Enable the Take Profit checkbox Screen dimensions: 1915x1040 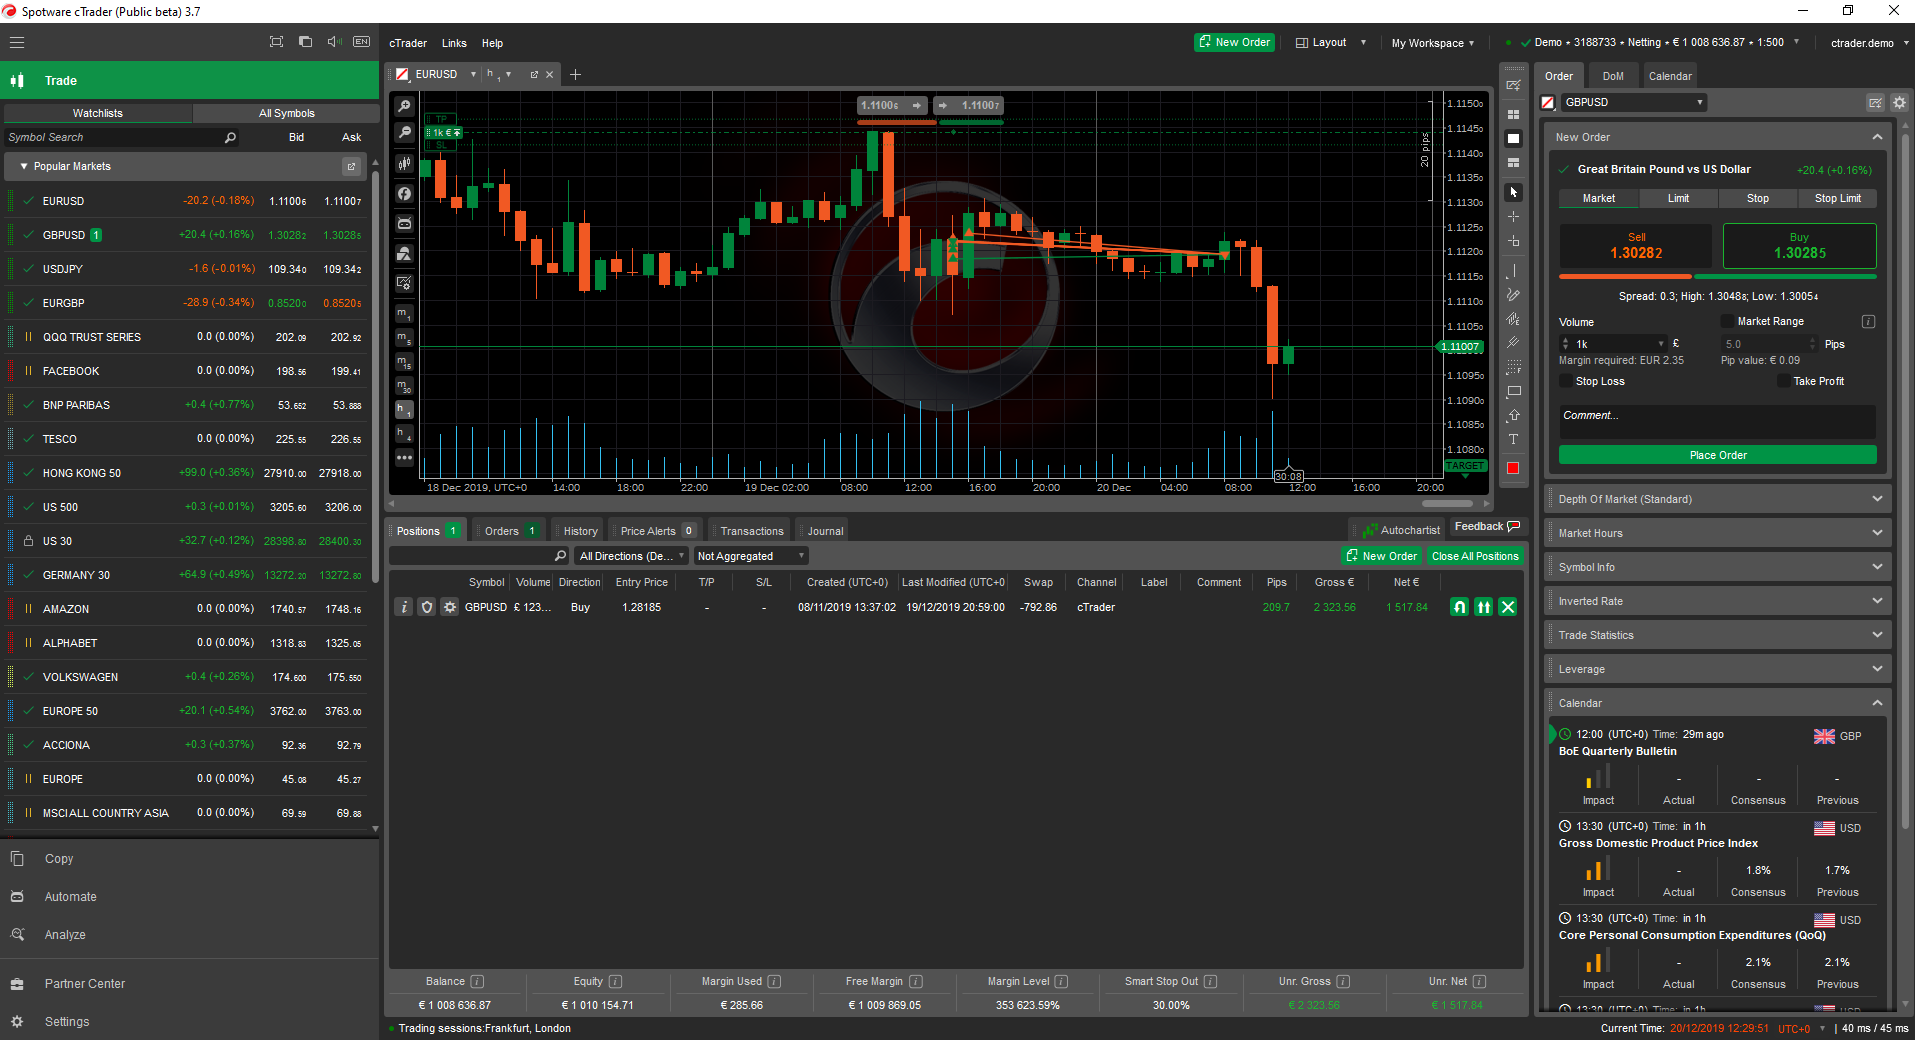point(1783,381)
